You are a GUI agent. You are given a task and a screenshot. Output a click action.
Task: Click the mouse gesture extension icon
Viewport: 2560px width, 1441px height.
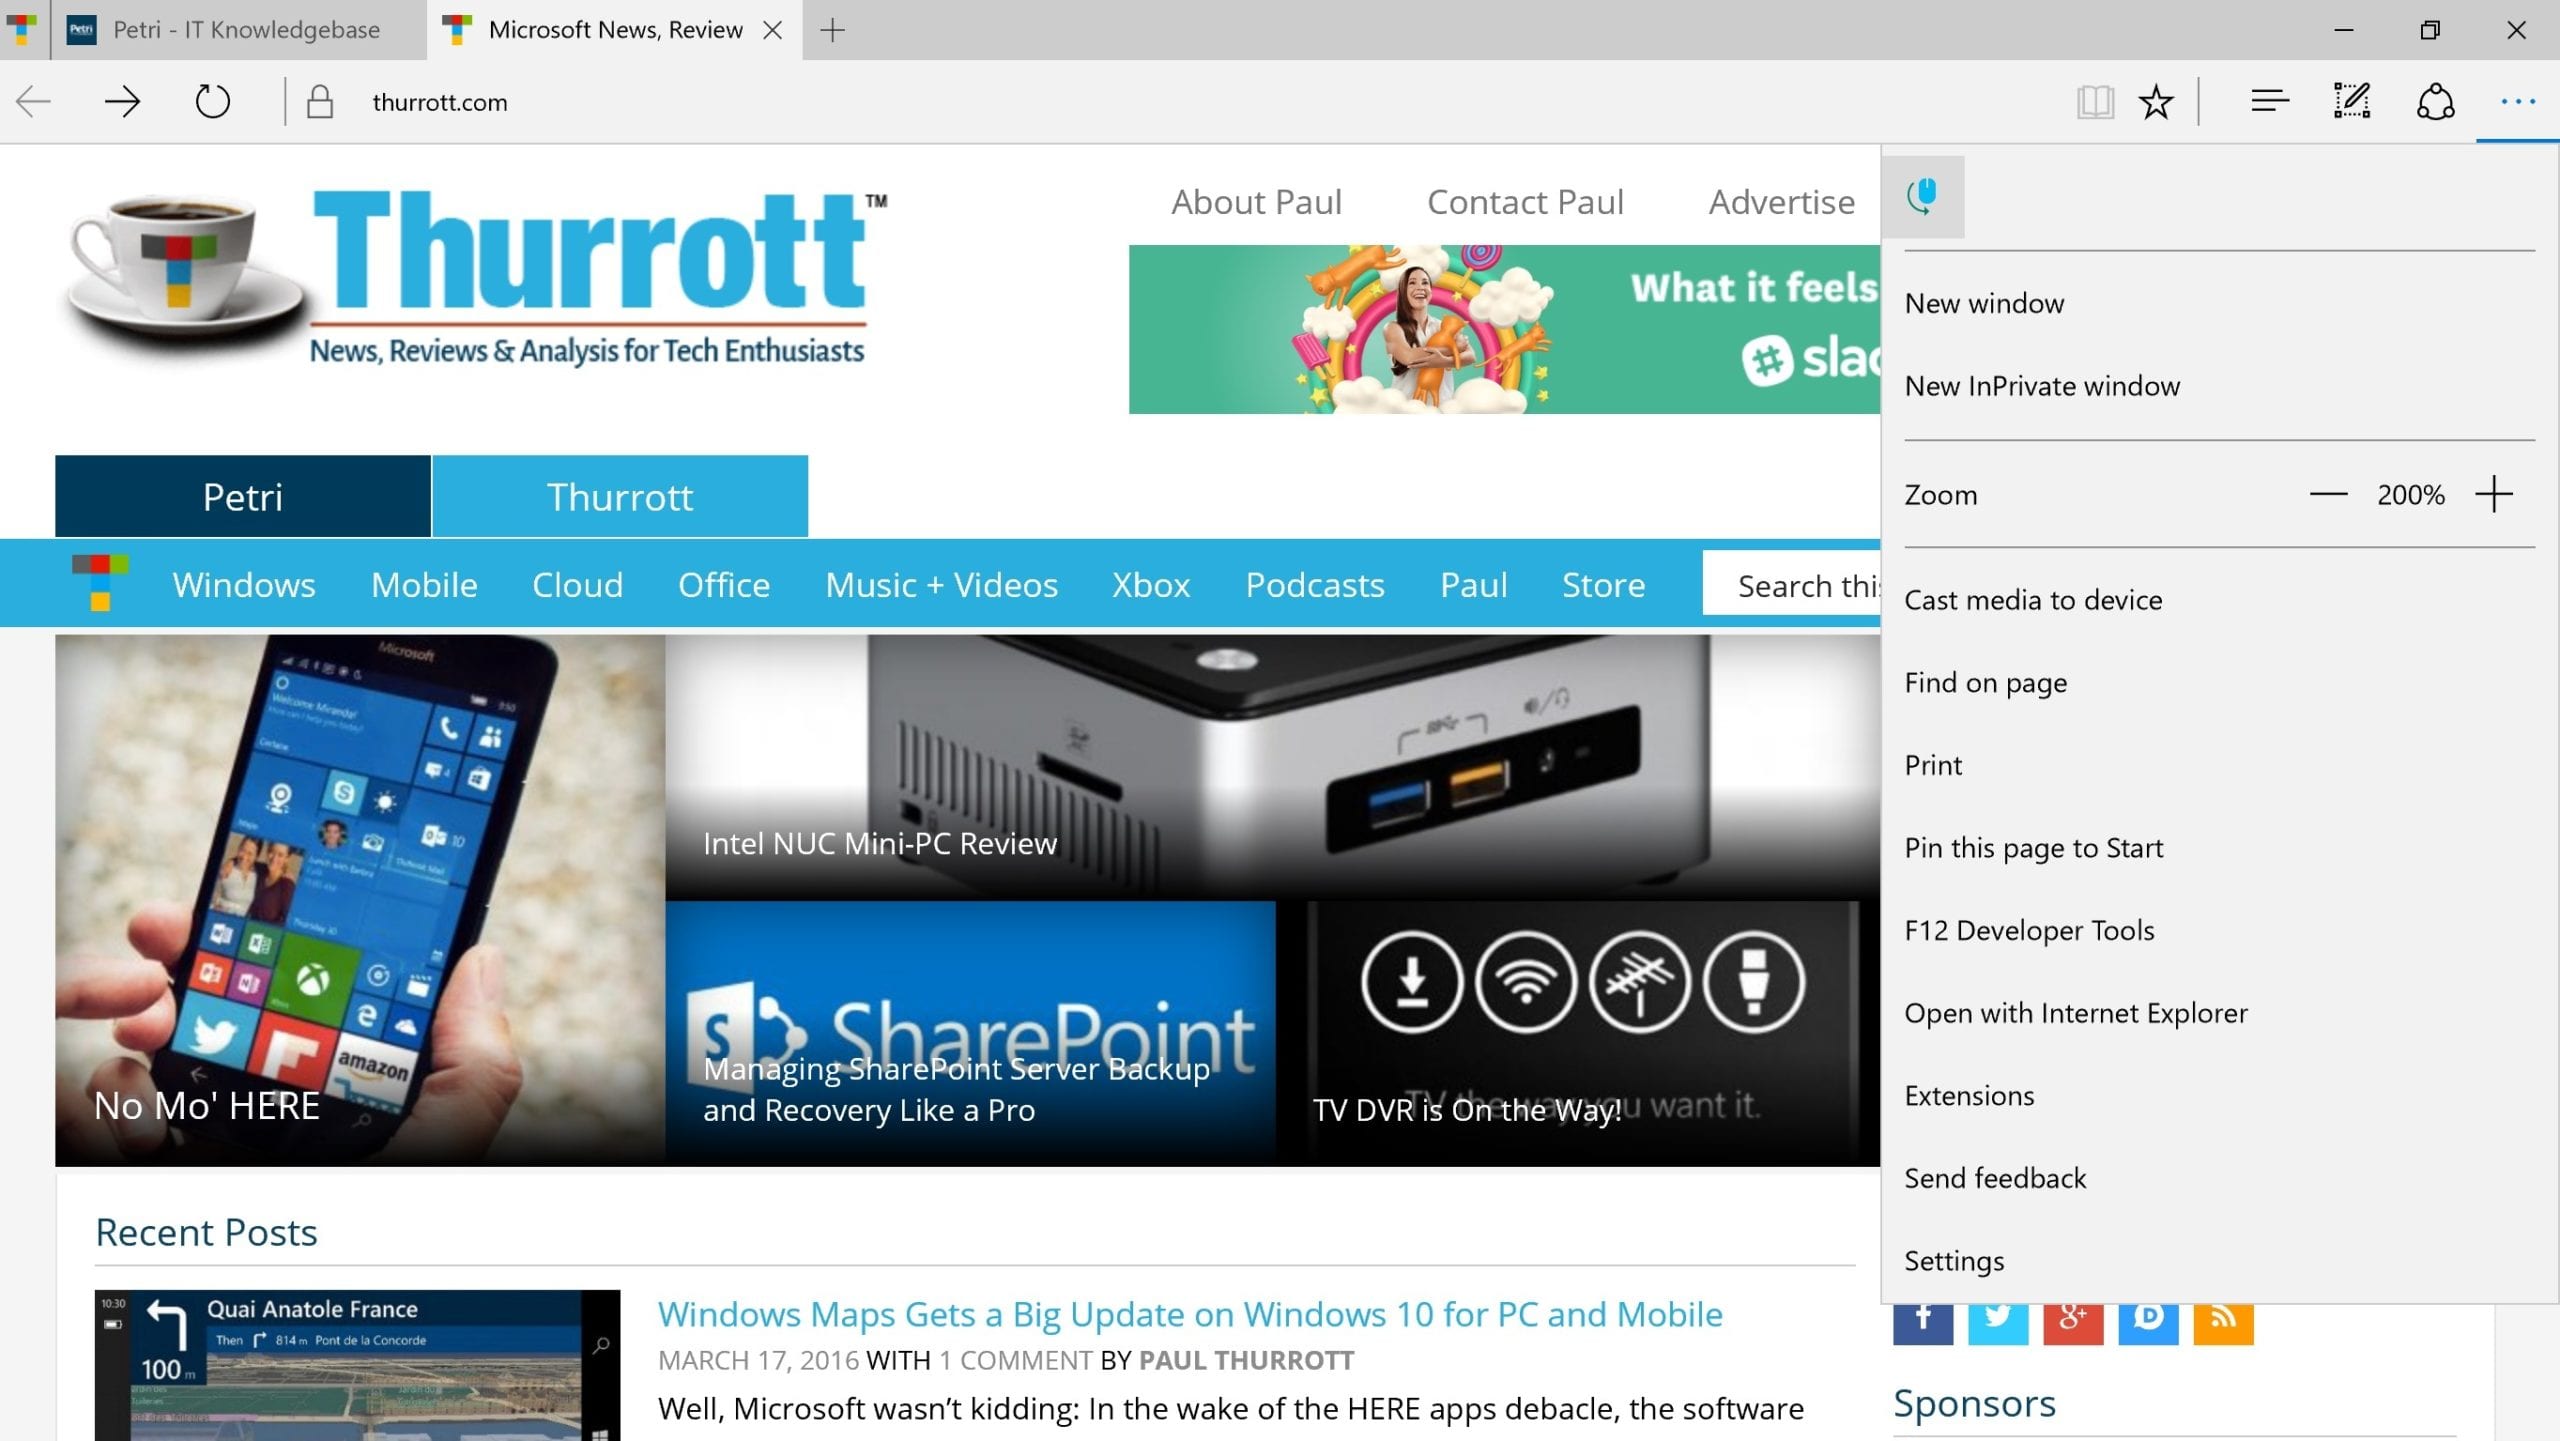tap(1922, 196)
